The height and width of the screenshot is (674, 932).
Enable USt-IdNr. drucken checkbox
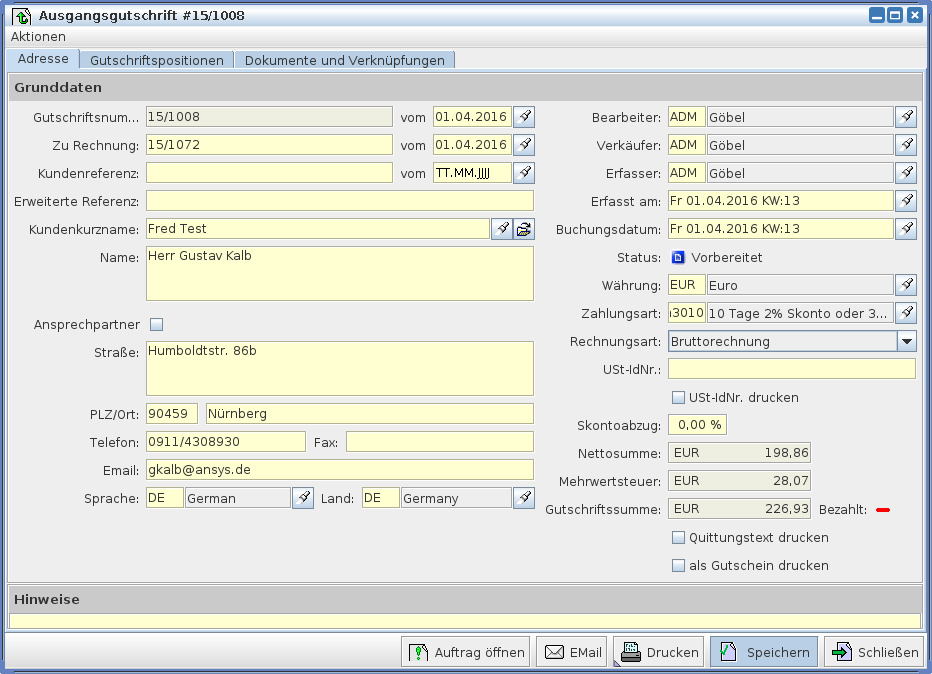679,397
